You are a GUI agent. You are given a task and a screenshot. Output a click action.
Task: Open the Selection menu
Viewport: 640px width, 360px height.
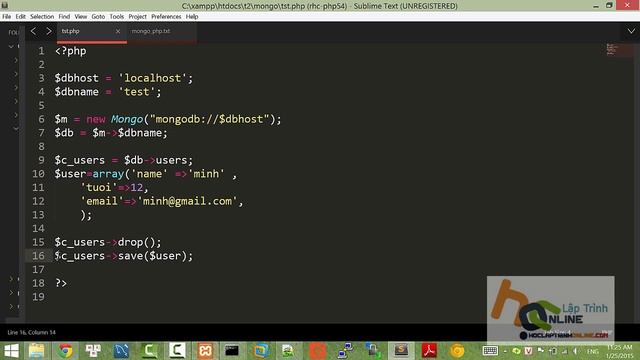(x=42, y=17)
